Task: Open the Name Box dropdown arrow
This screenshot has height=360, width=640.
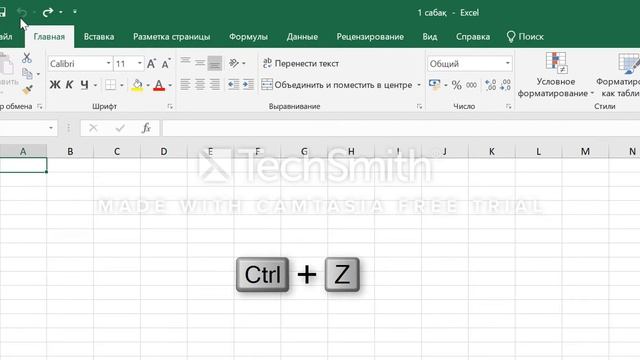Action: pos(51,128)
